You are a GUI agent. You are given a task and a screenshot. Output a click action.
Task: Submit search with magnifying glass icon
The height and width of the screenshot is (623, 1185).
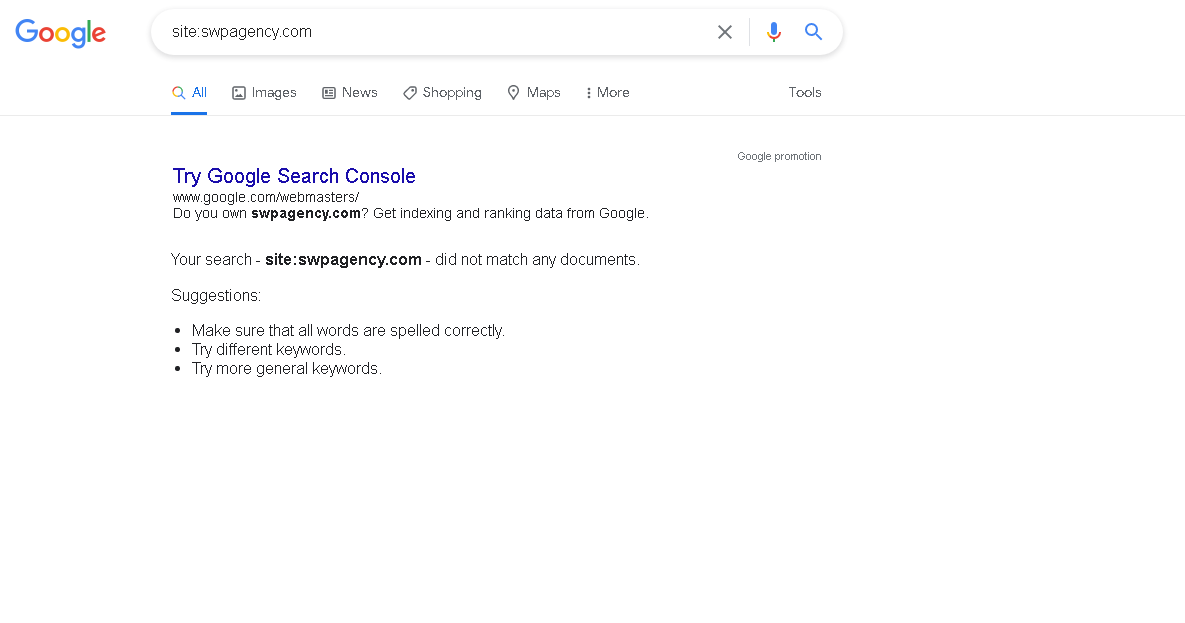[813, 32]
